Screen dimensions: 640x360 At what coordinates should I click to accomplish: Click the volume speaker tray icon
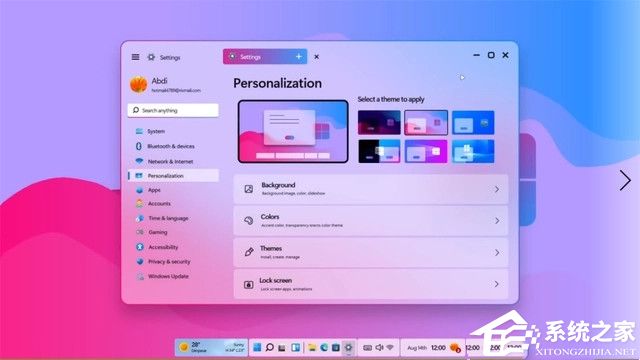(379, 347)
